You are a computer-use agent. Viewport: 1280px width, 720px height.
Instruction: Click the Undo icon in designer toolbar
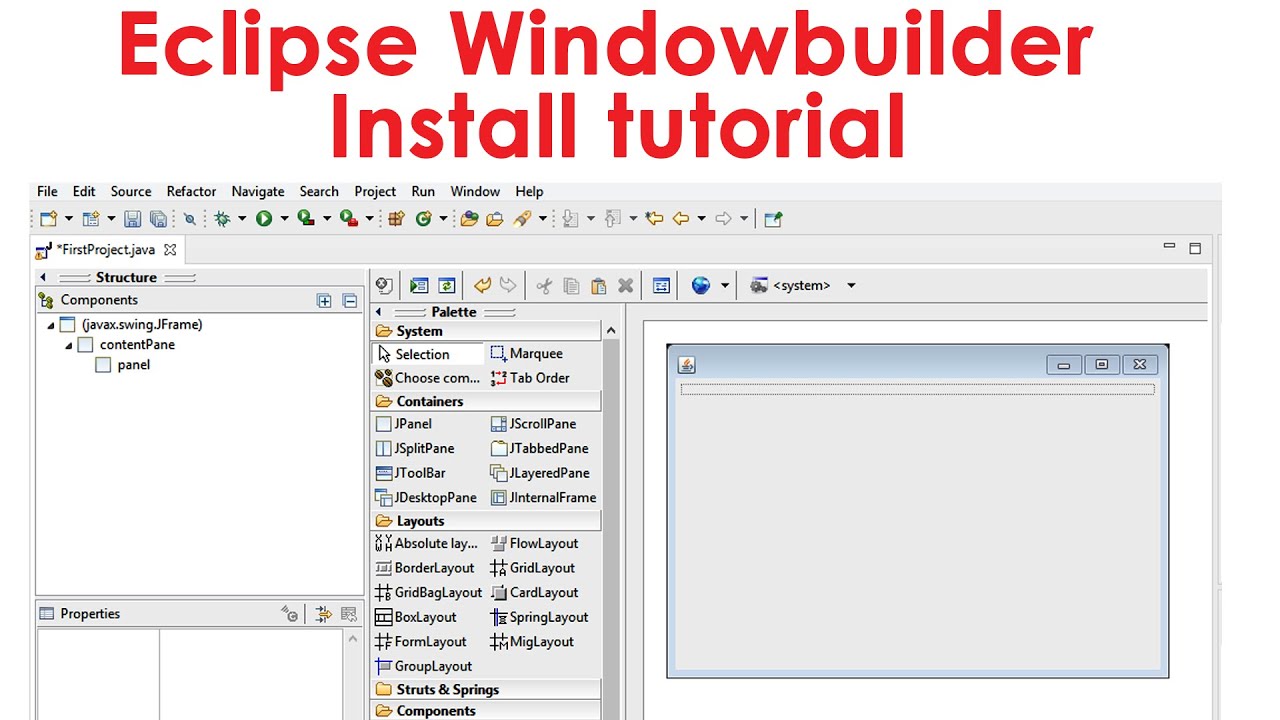pos(482,286)
